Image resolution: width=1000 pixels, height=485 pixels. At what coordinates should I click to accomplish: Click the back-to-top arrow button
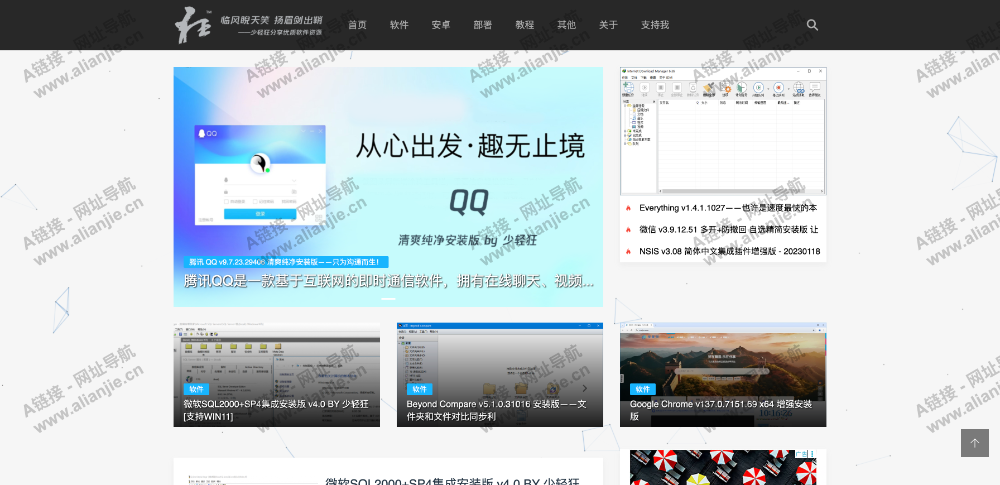coord(974,443)
